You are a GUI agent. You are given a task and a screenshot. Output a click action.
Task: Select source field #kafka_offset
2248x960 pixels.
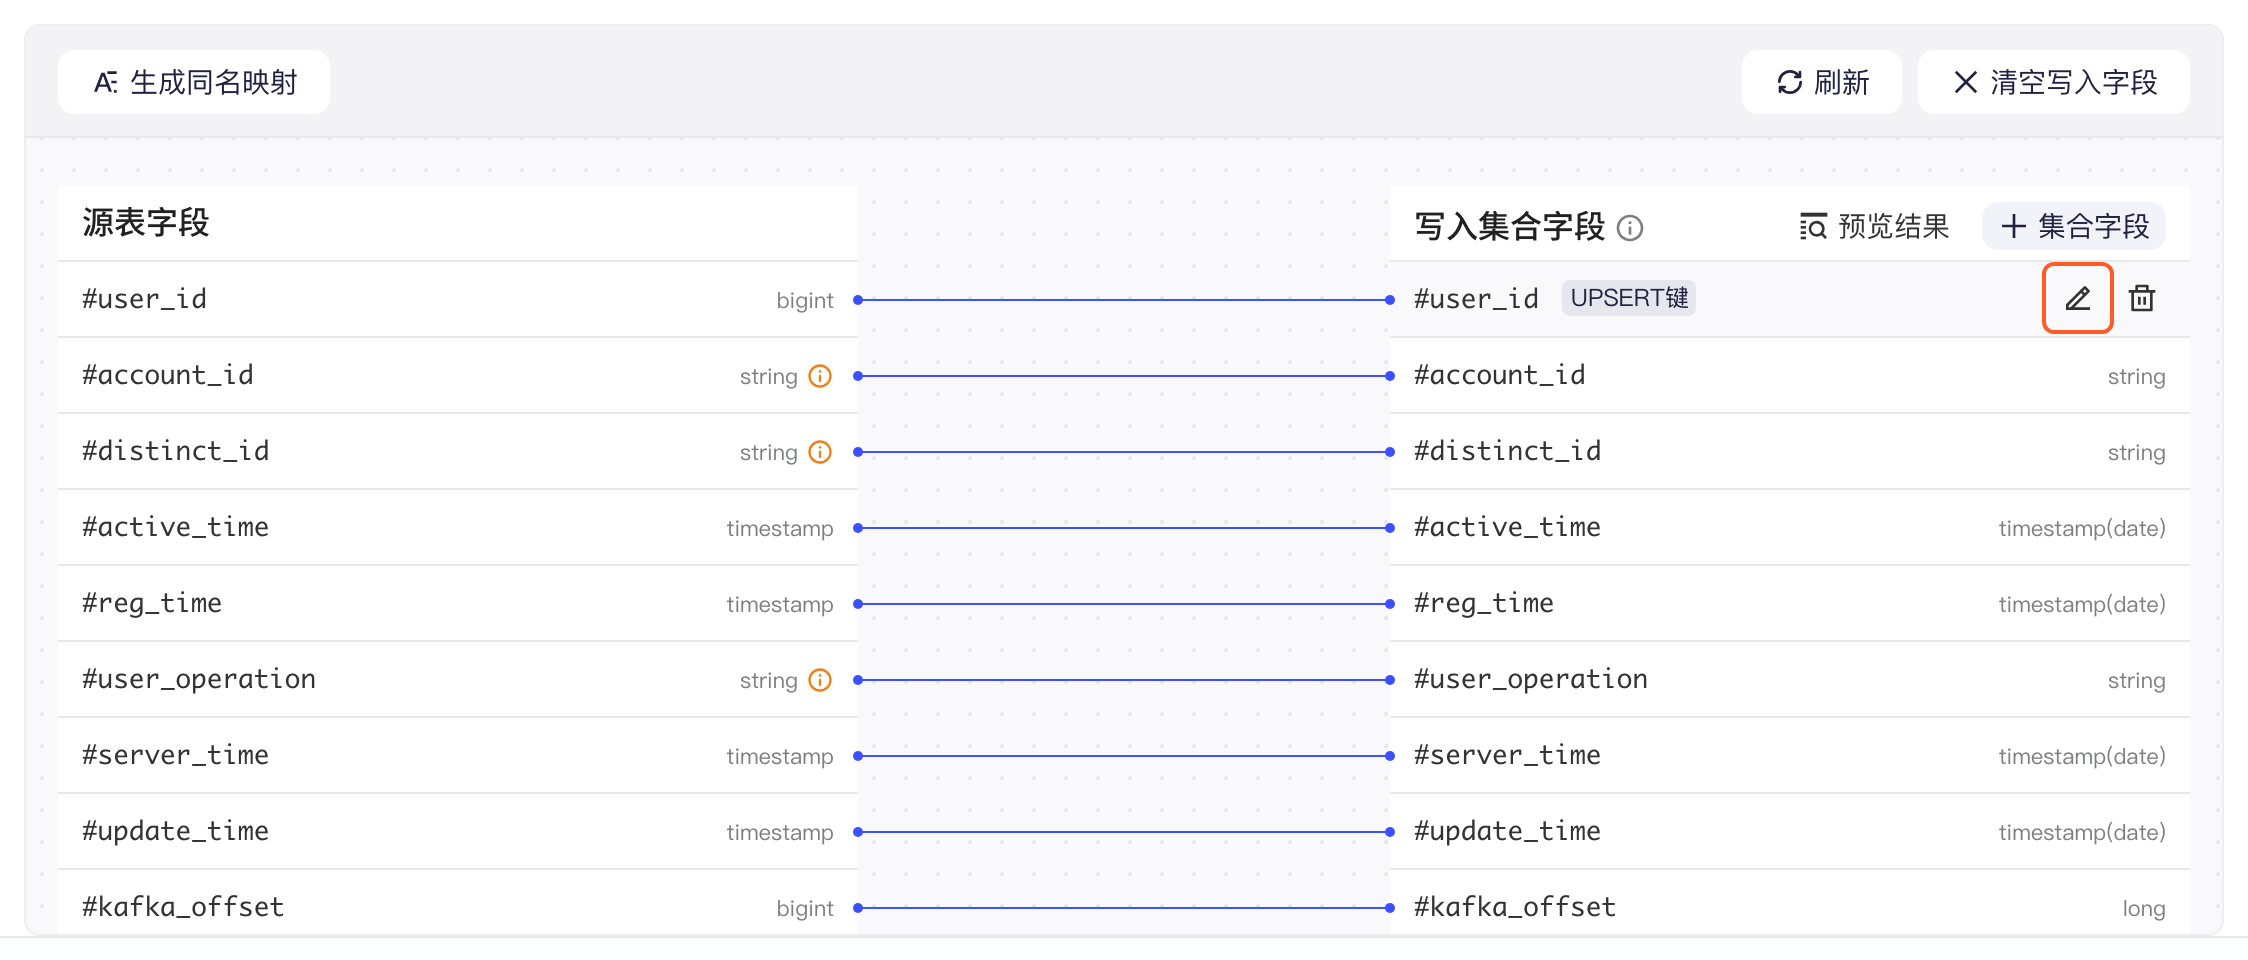(458, 903)
